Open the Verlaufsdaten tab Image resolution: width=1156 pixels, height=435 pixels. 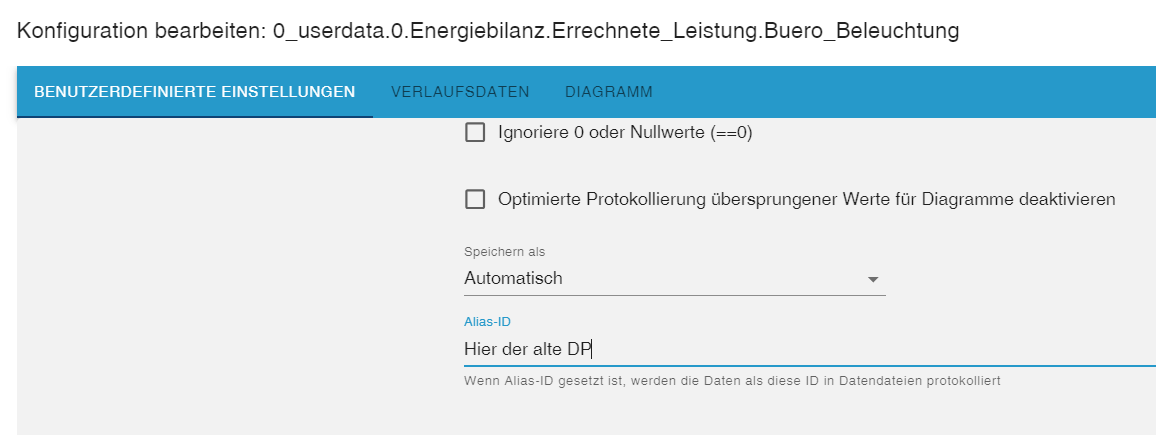coord(460,92)
